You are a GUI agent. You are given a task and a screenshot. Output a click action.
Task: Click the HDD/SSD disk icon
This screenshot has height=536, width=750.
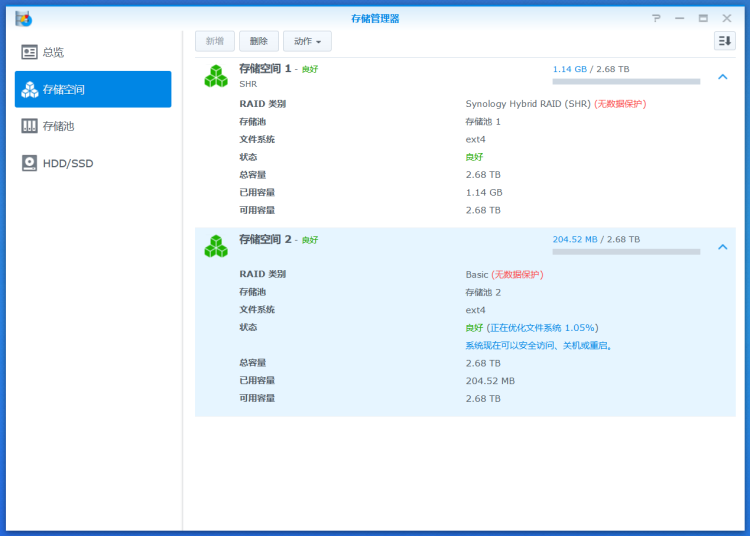pos(29,164)
